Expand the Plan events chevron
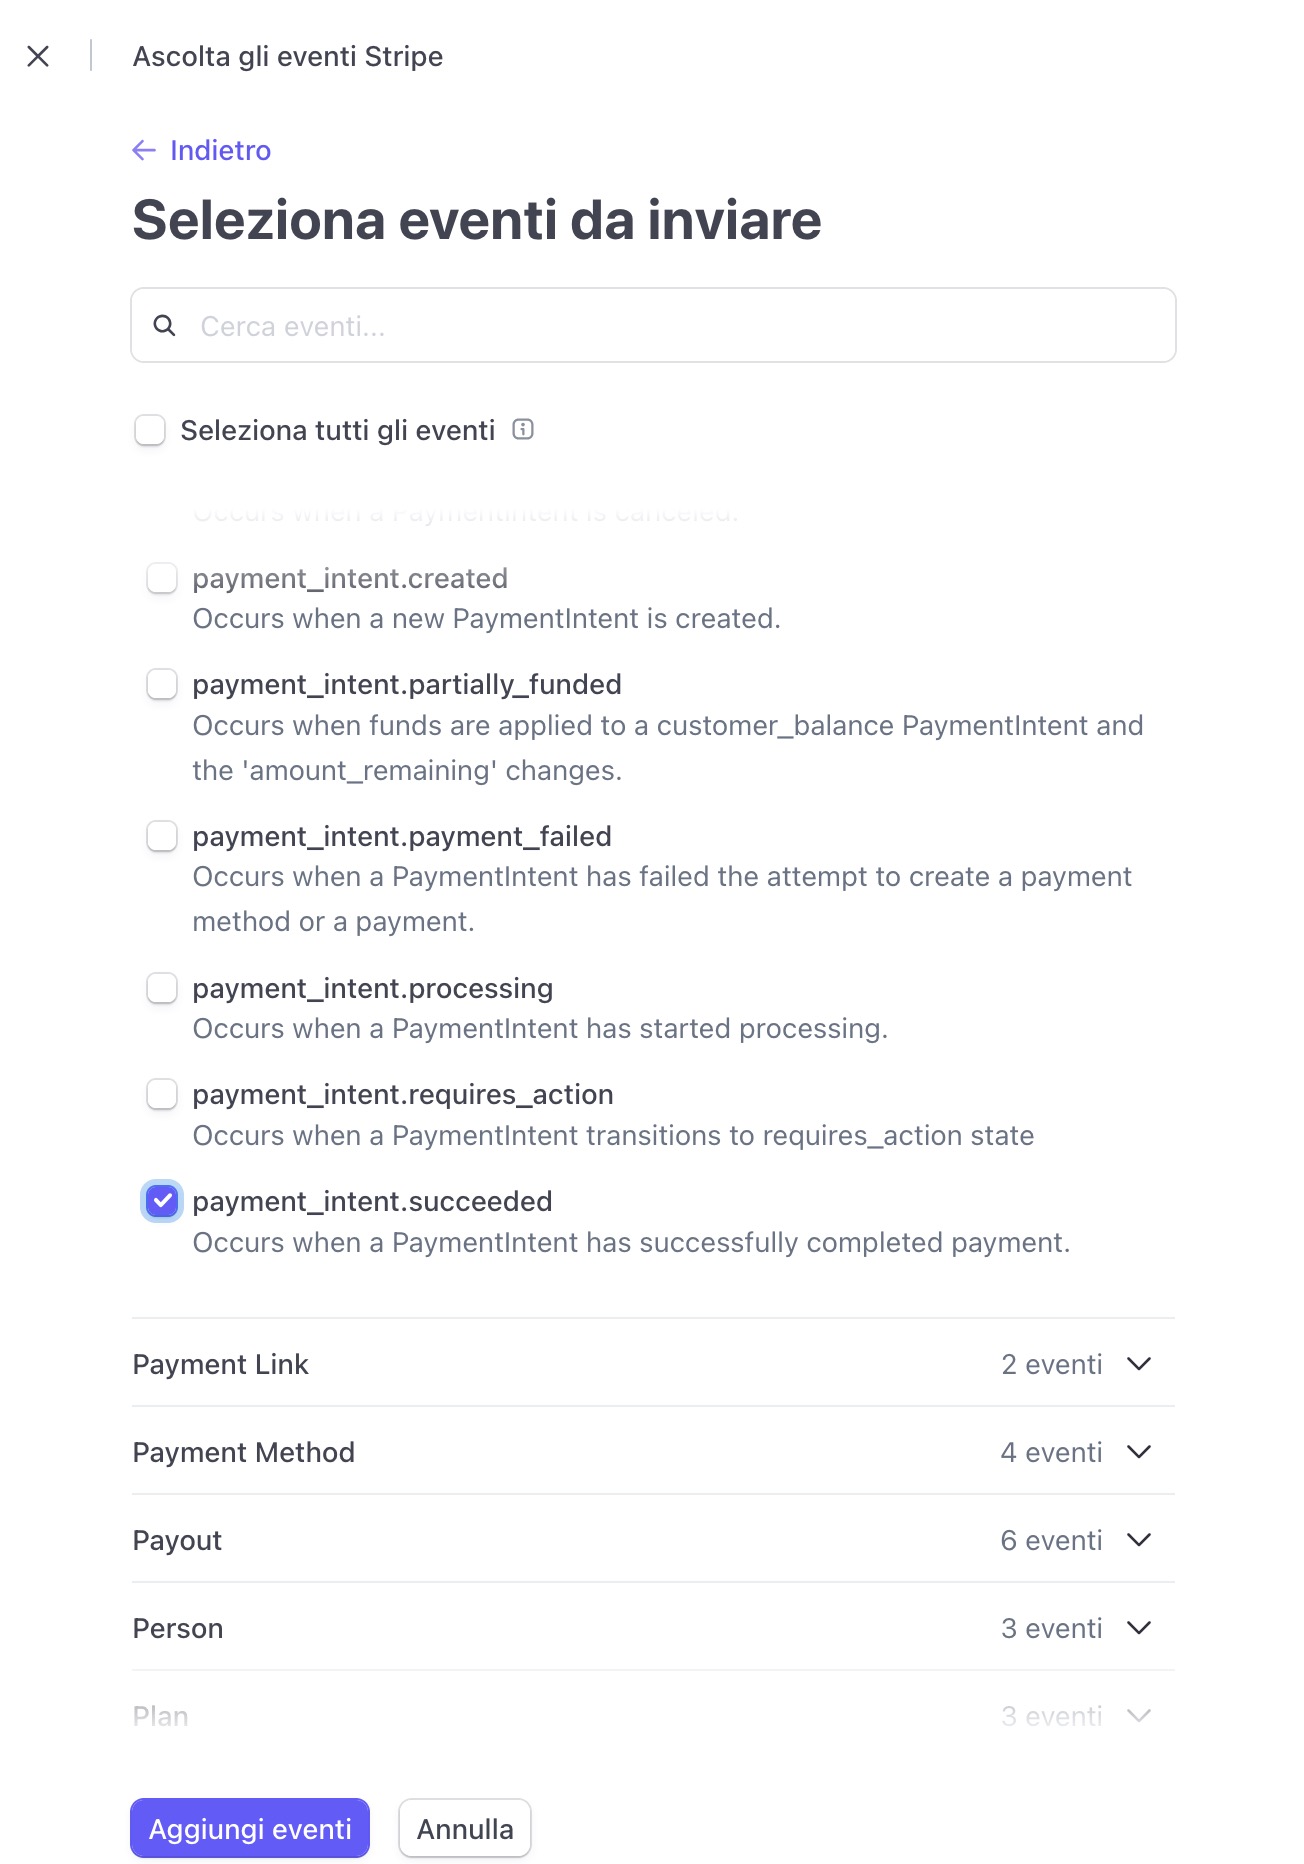Viewport: 1304px width, 1864px height. tap(1139, 1716)
